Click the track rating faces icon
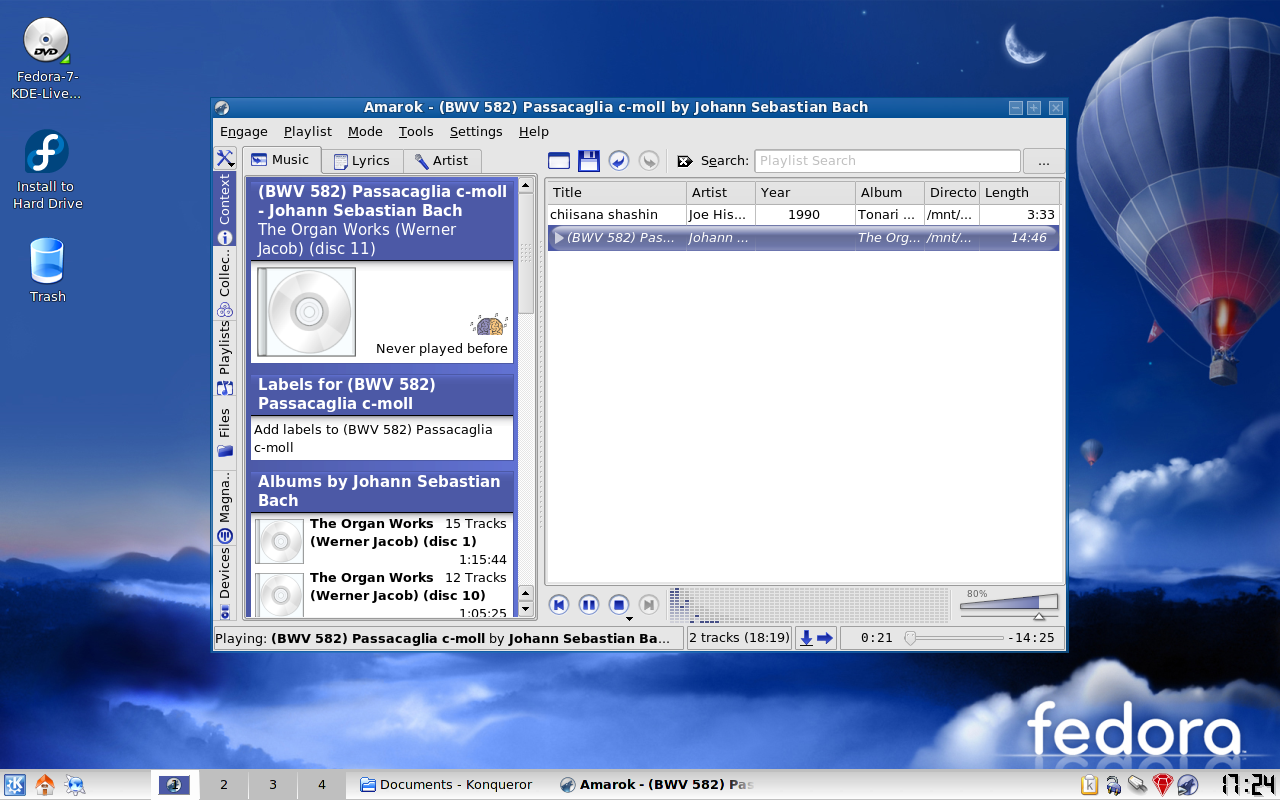The height and width of the screenshot is (800, 1280). click(x=489, y=325)
